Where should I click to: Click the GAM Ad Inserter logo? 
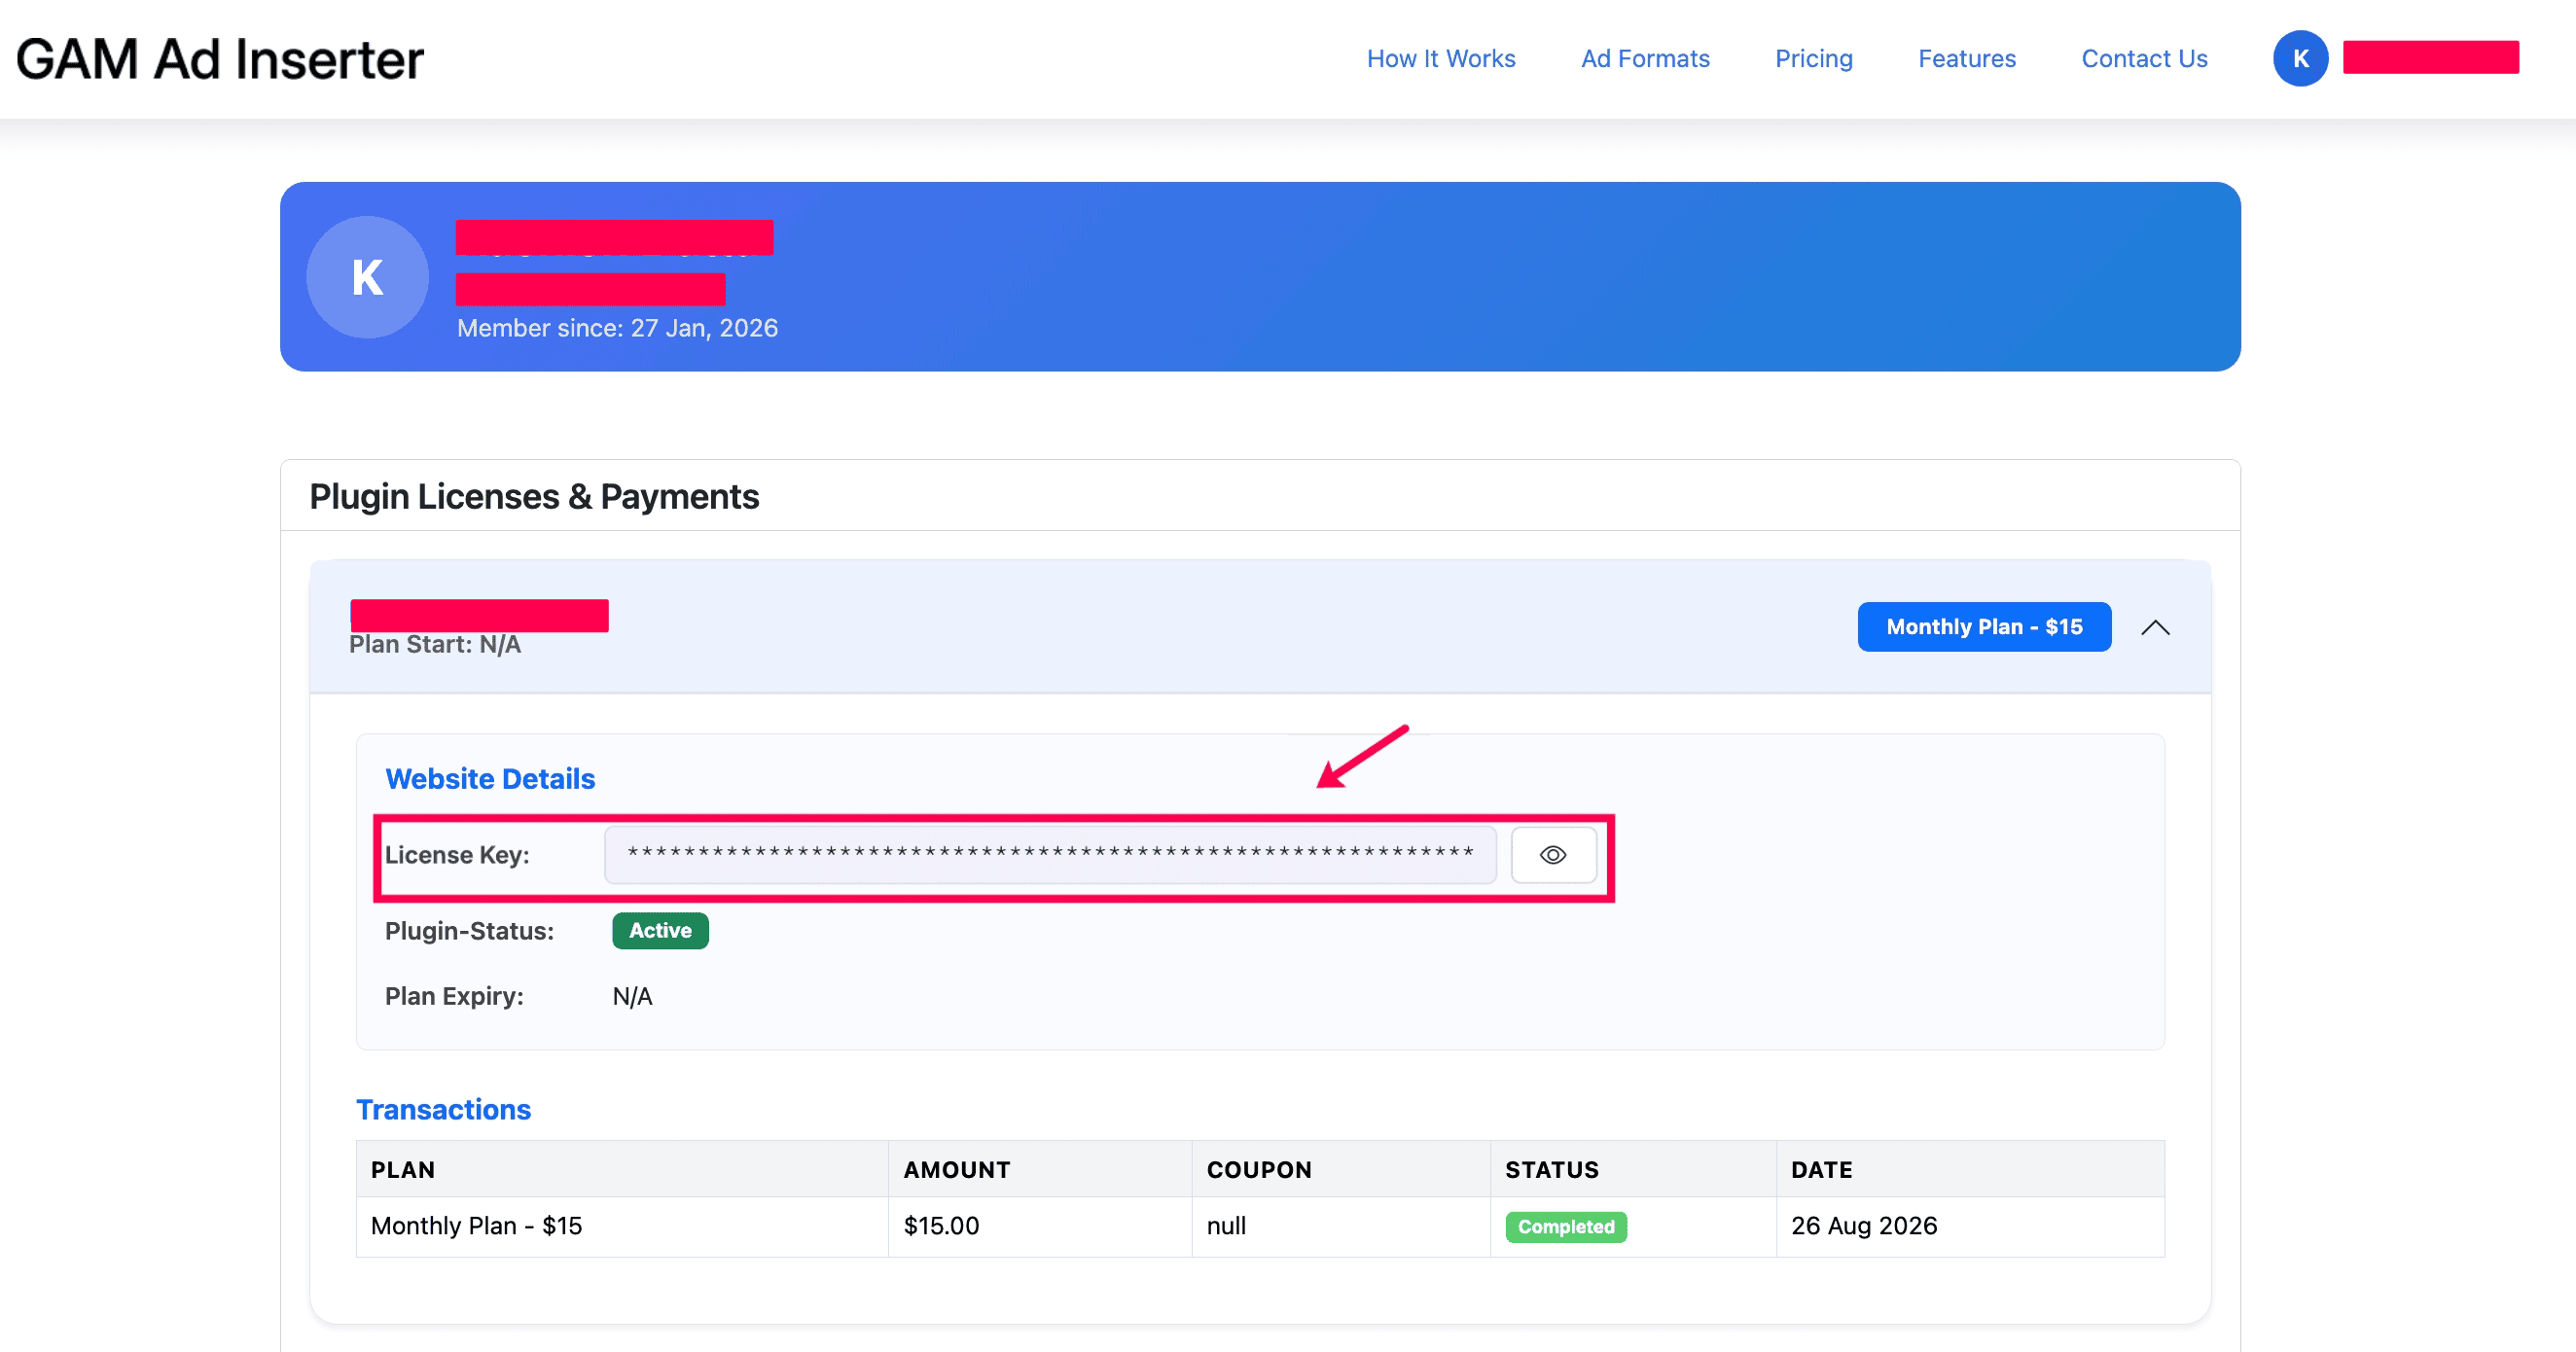click(x=220, y=59)
